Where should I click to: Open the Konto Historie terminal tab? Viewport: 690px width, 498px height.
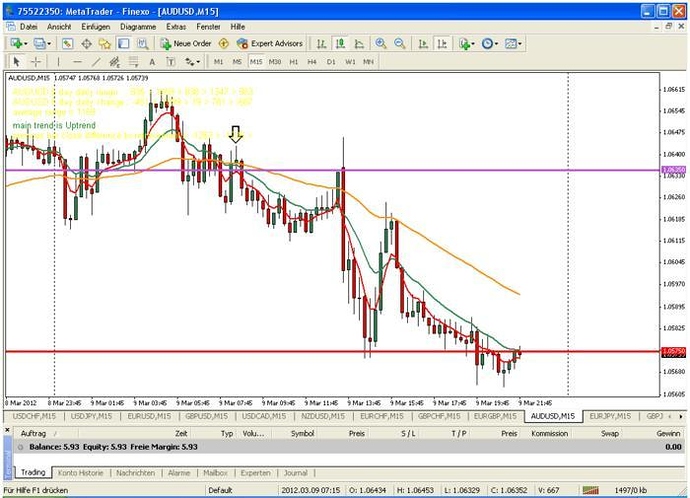[x=81, y=473]
